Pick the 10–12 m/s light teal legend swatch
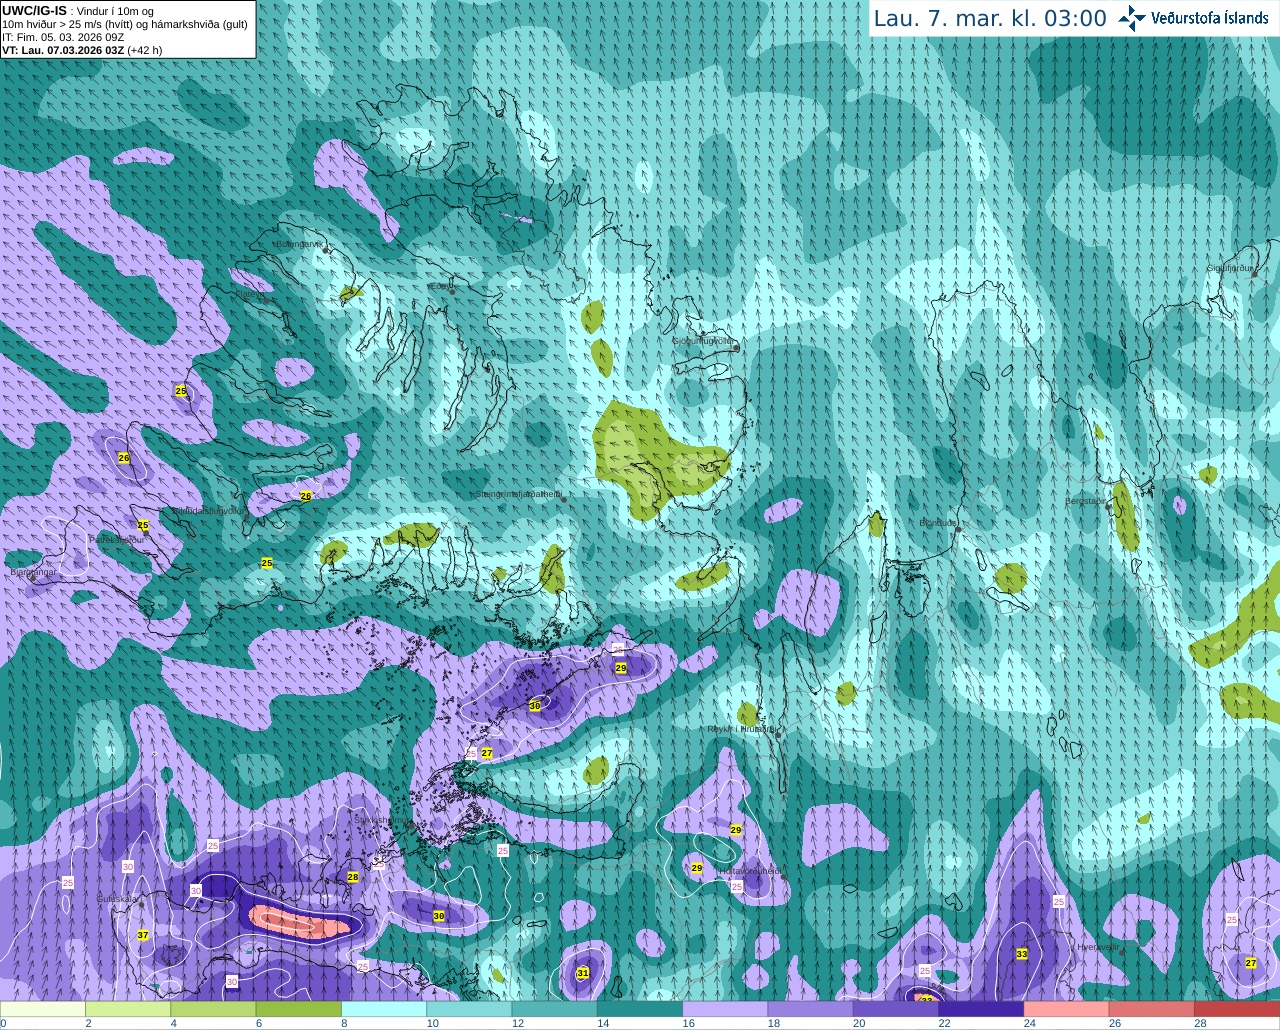Image resolution: width=1280 pixels, height=1030 pixels. click(x=469, y=1009)
